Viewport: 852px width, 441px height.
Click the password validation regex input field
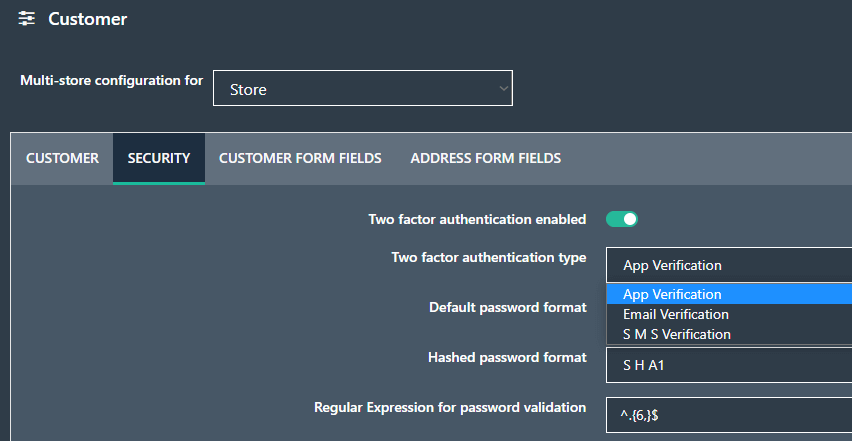(x=729, y=415)
